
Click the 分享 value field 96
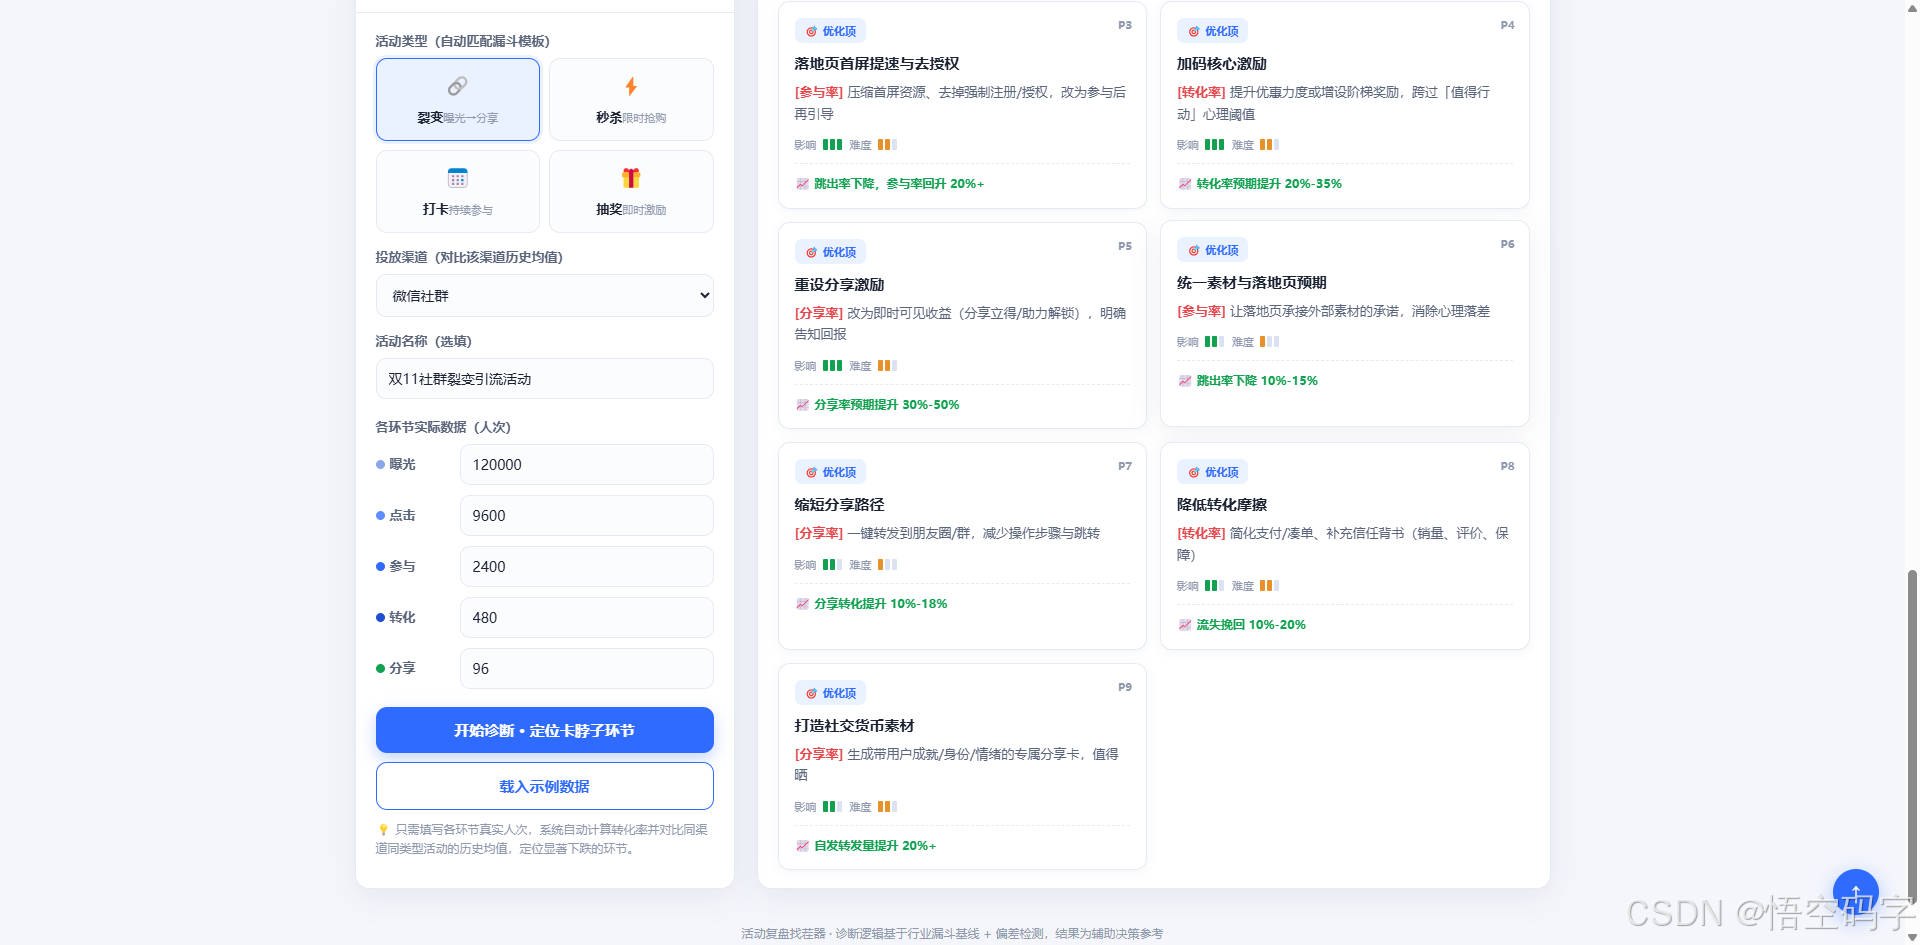pos(587,669)
